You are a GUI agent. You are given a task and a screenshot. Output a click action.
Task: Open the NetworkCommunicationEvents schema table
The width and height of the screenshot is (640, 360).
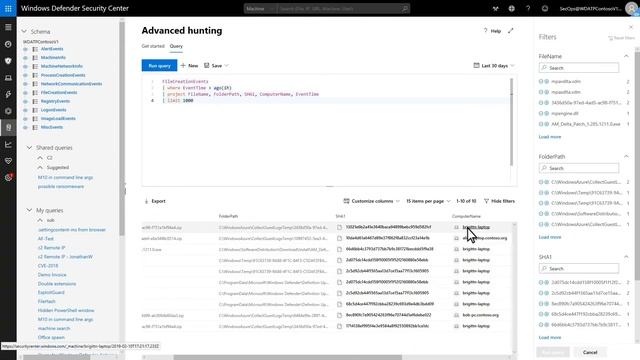point(71,84)
